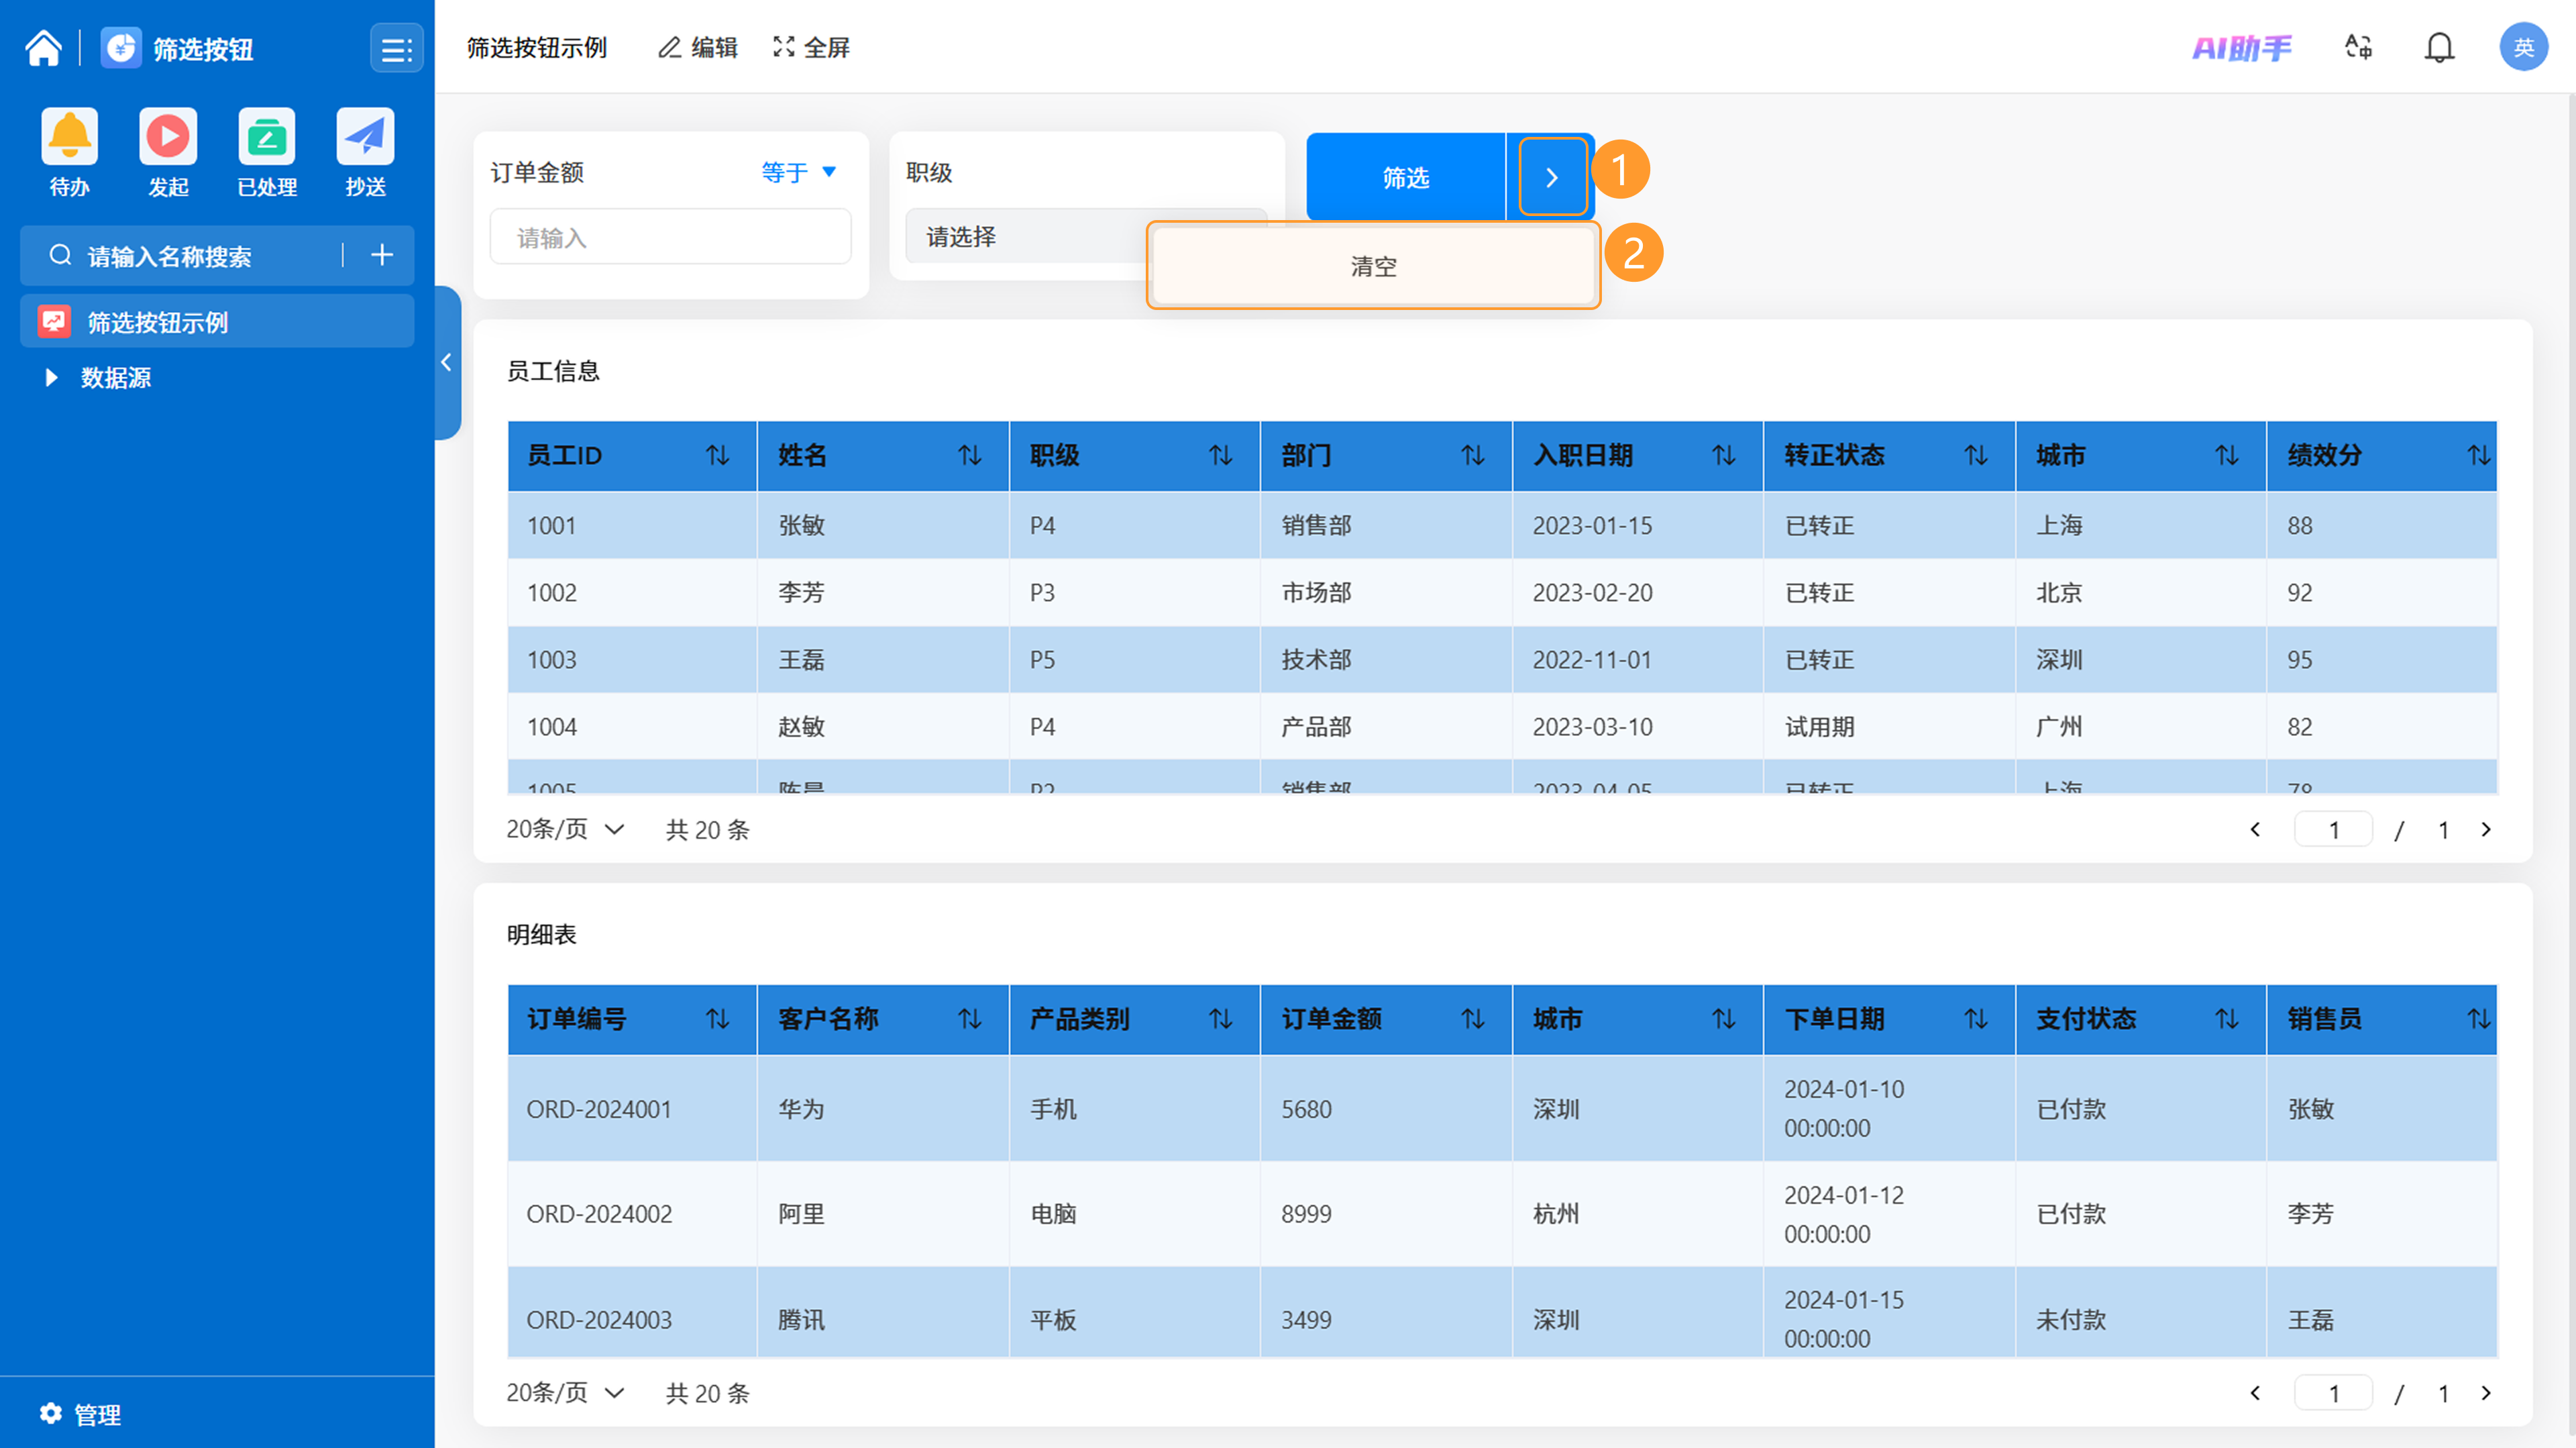Sort employee table by 绩效分
Viewport: 2576px width, 1448px height.
tap(2478, 456)
